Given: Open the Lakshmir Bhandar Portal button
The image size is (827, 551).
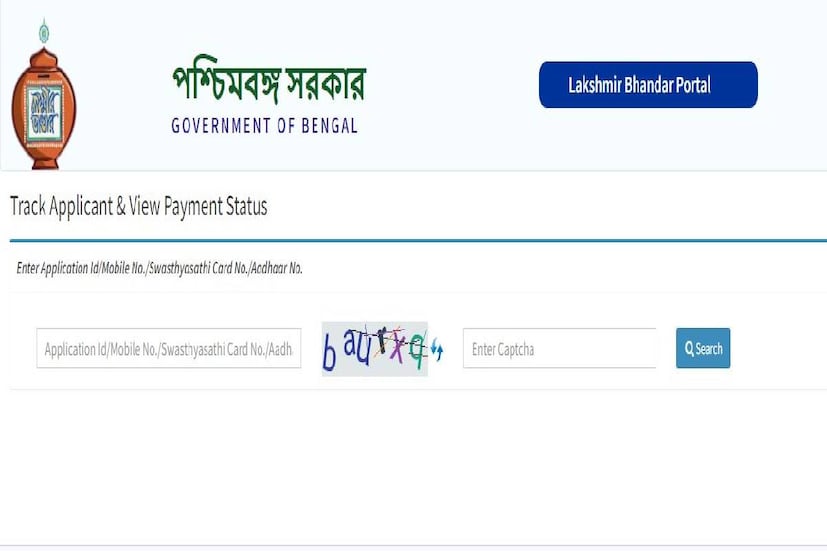Looking at the screenshot, I should tap(648, 85).
